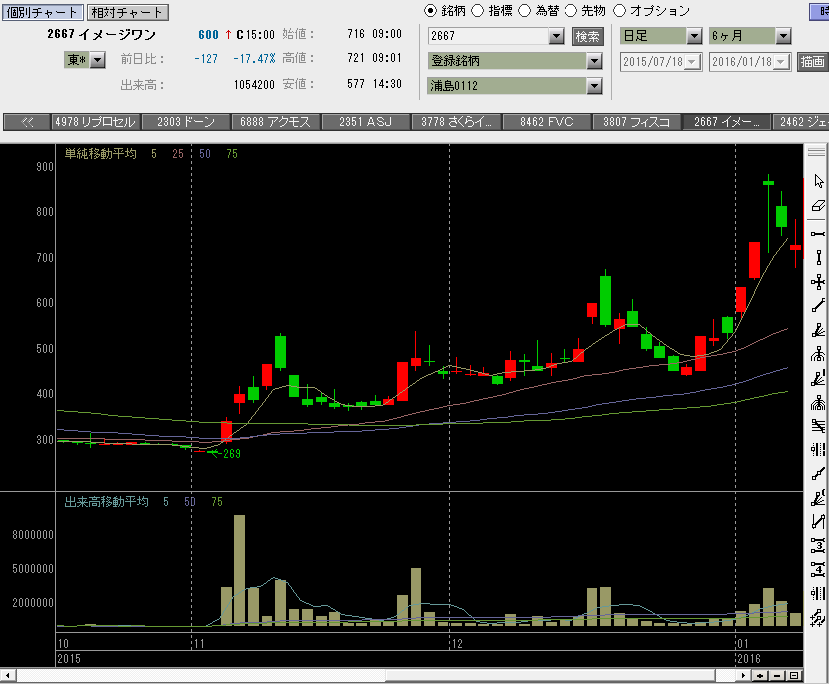Image resolution: width=829 pixels, height=684 pixels.
Task: Open the end date 2016/01/18 picker
Action: point(782,62)
